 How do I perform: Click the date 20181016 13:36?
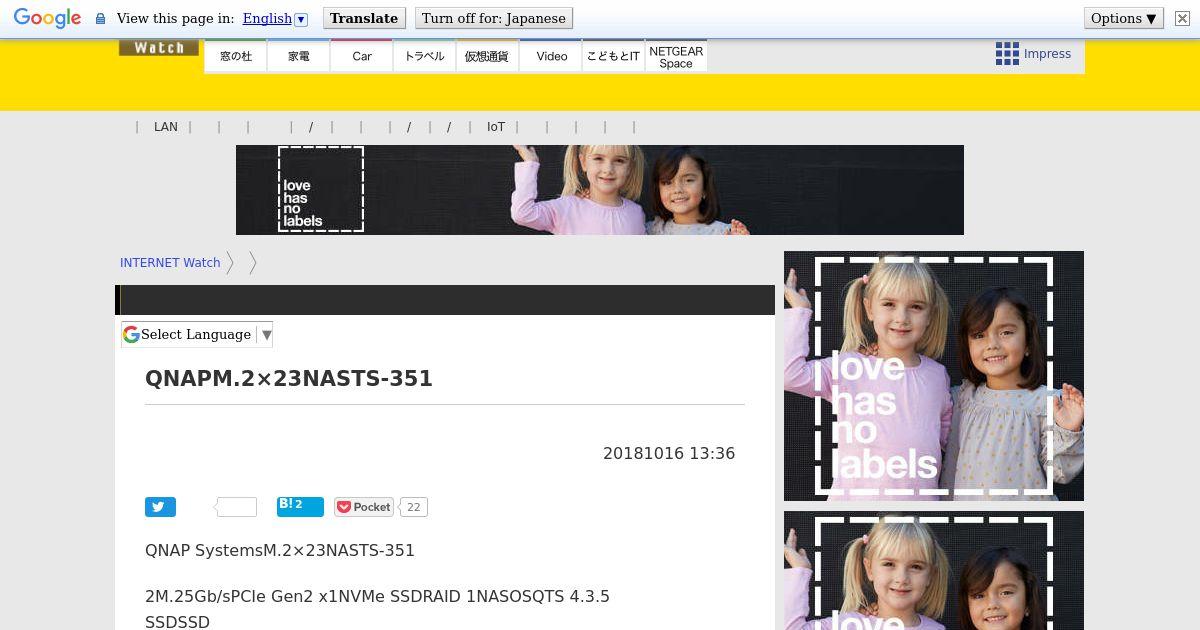tap(669, 453)
